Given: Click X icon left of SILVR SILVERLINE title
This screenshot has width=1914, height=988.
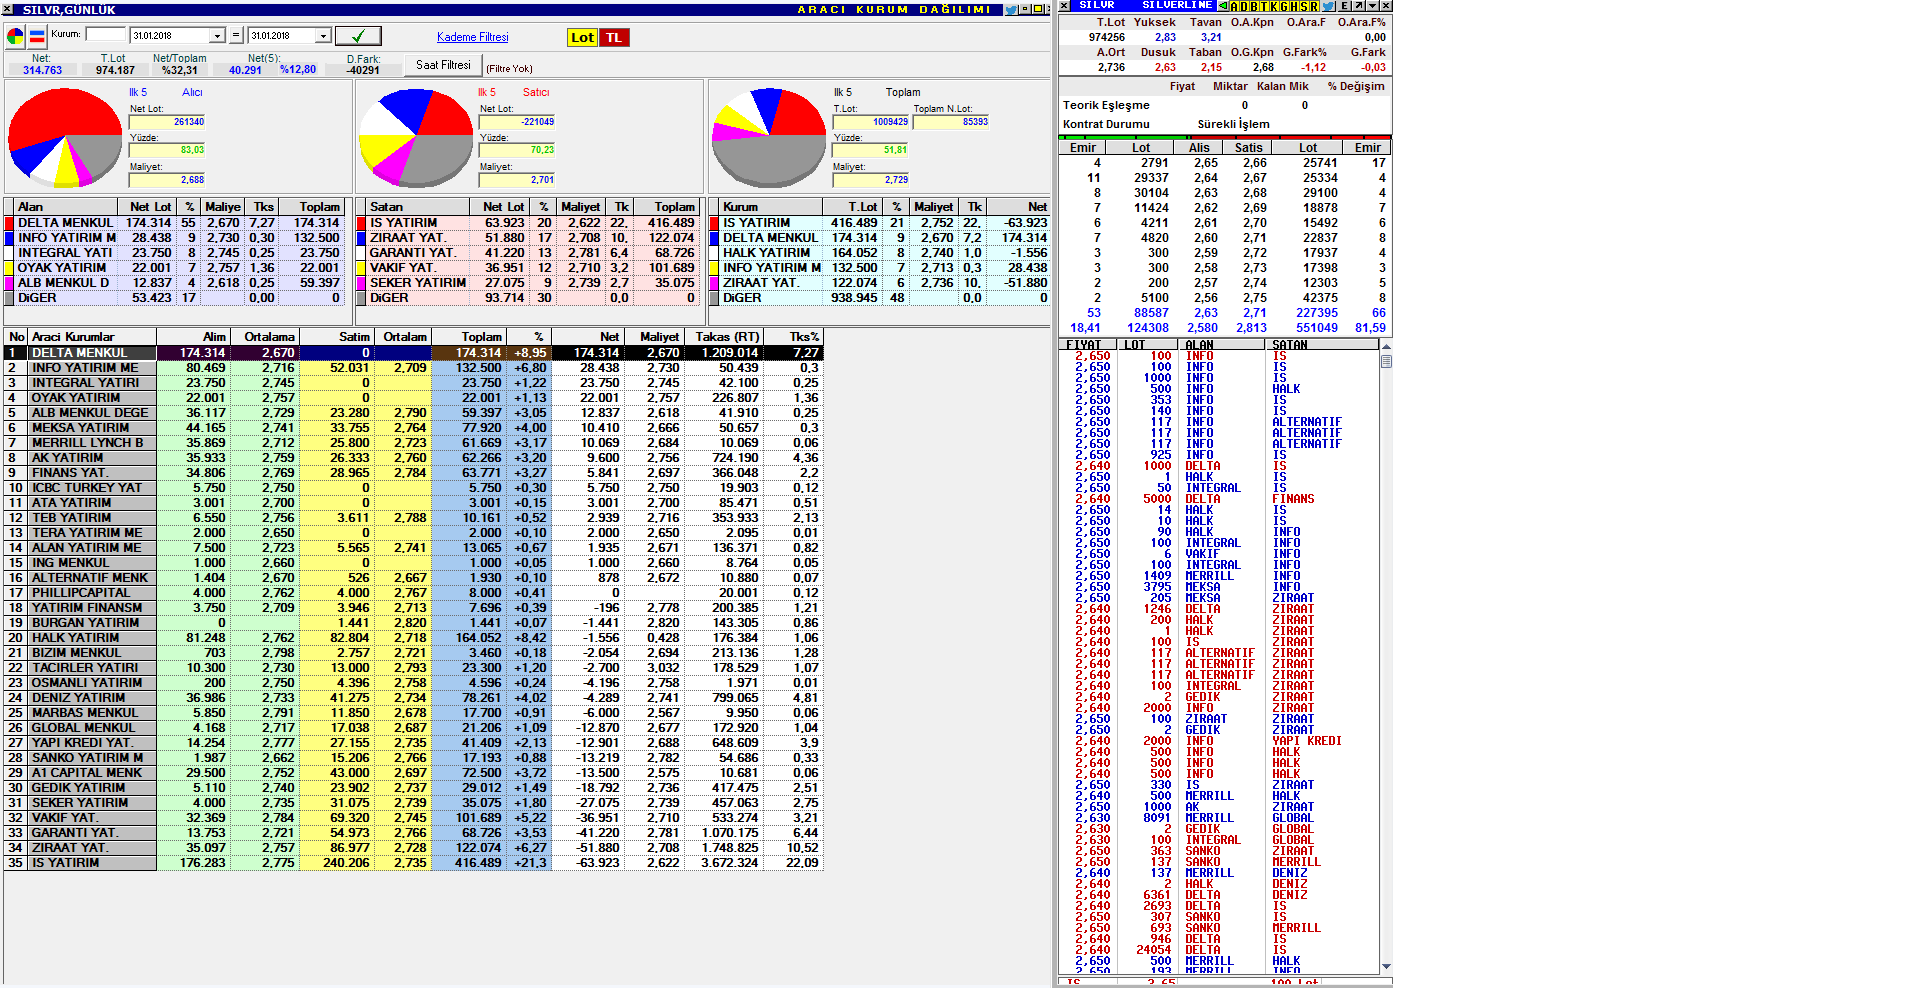Looking at the screenshot, I should coord(1065,5).
